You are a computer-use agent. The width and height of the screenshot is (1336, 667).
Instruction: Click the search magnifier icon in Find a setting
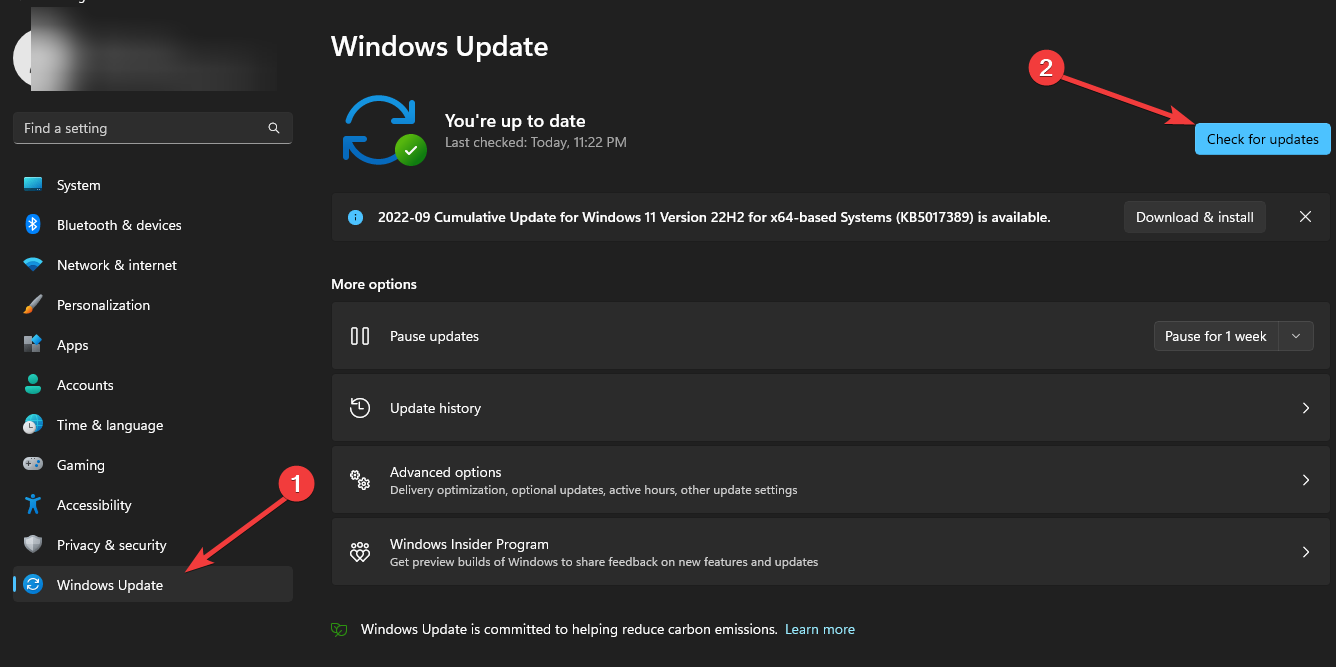point(274,128)
